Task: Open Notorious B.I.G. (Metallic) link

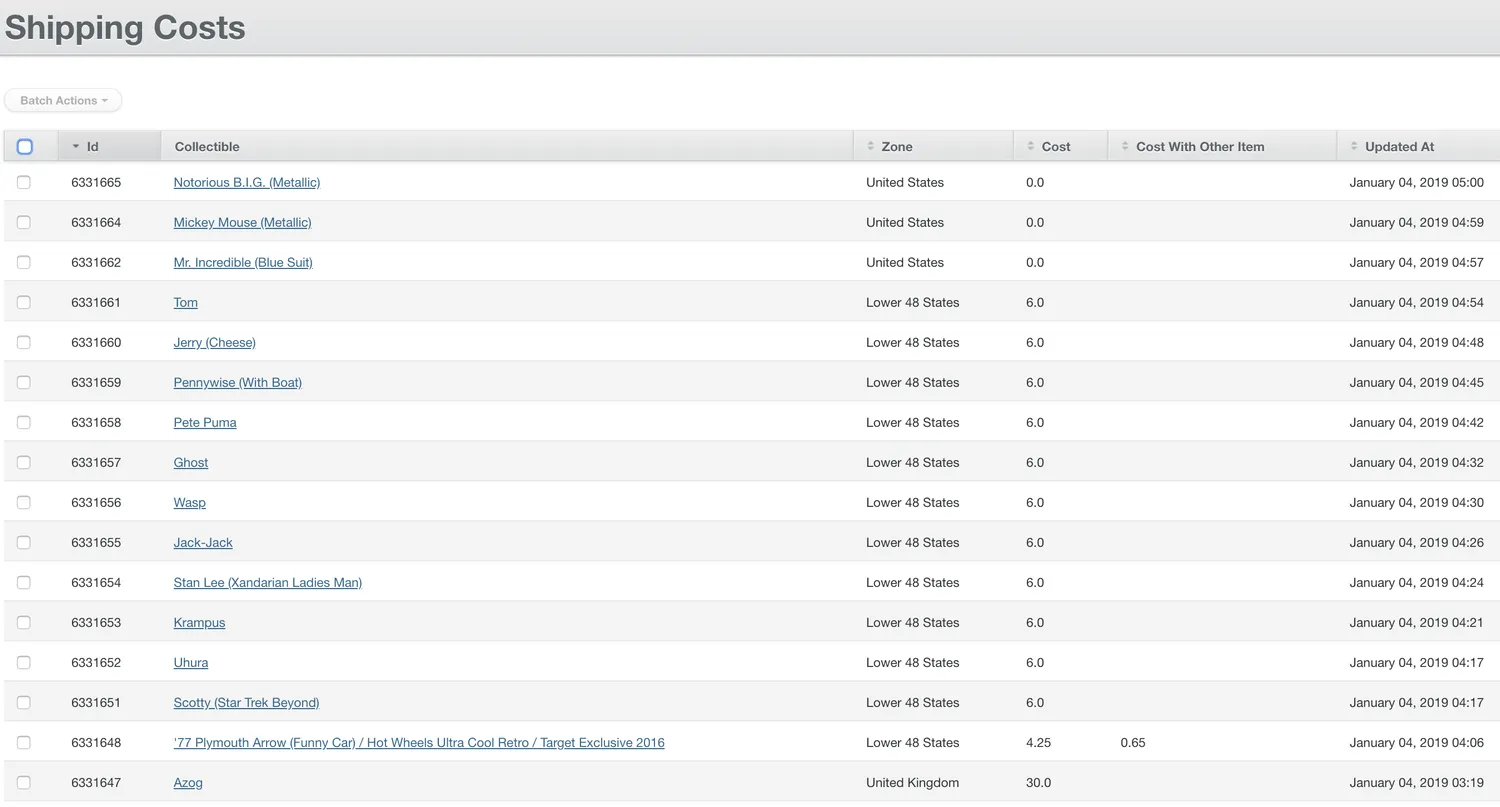Action: coord(246,182)
